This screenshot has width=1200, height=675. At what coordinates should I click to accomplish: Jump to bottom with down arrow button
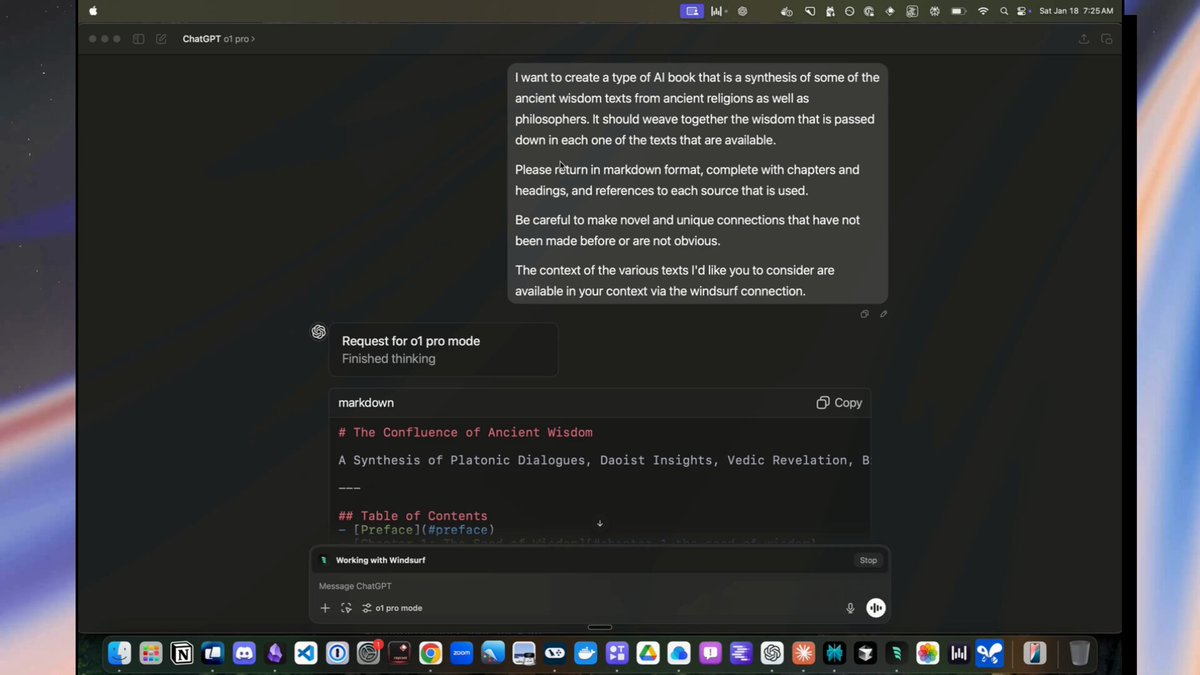click(x=600, y=523)
